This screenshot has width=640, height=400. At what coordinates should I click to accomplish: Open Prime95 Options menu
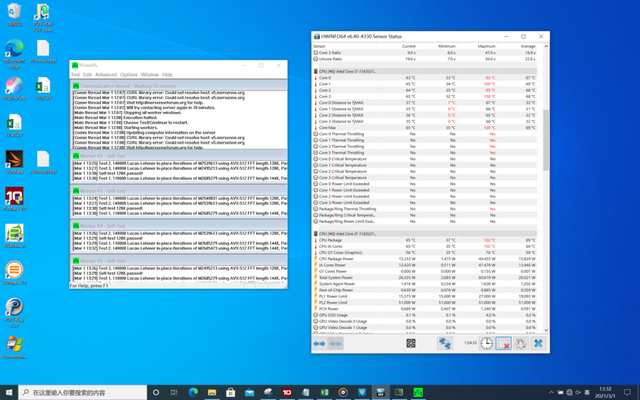[x=129, y=75]
